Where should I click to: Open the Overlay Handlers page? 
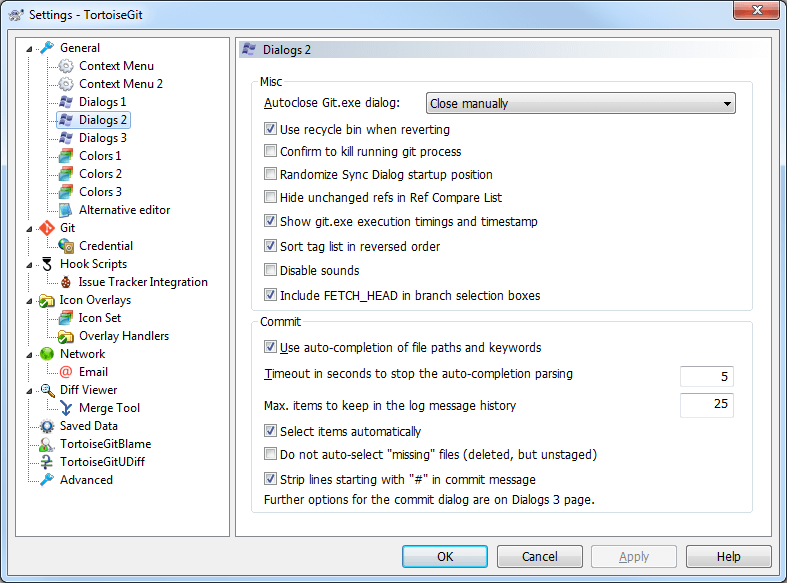(124, 336)
